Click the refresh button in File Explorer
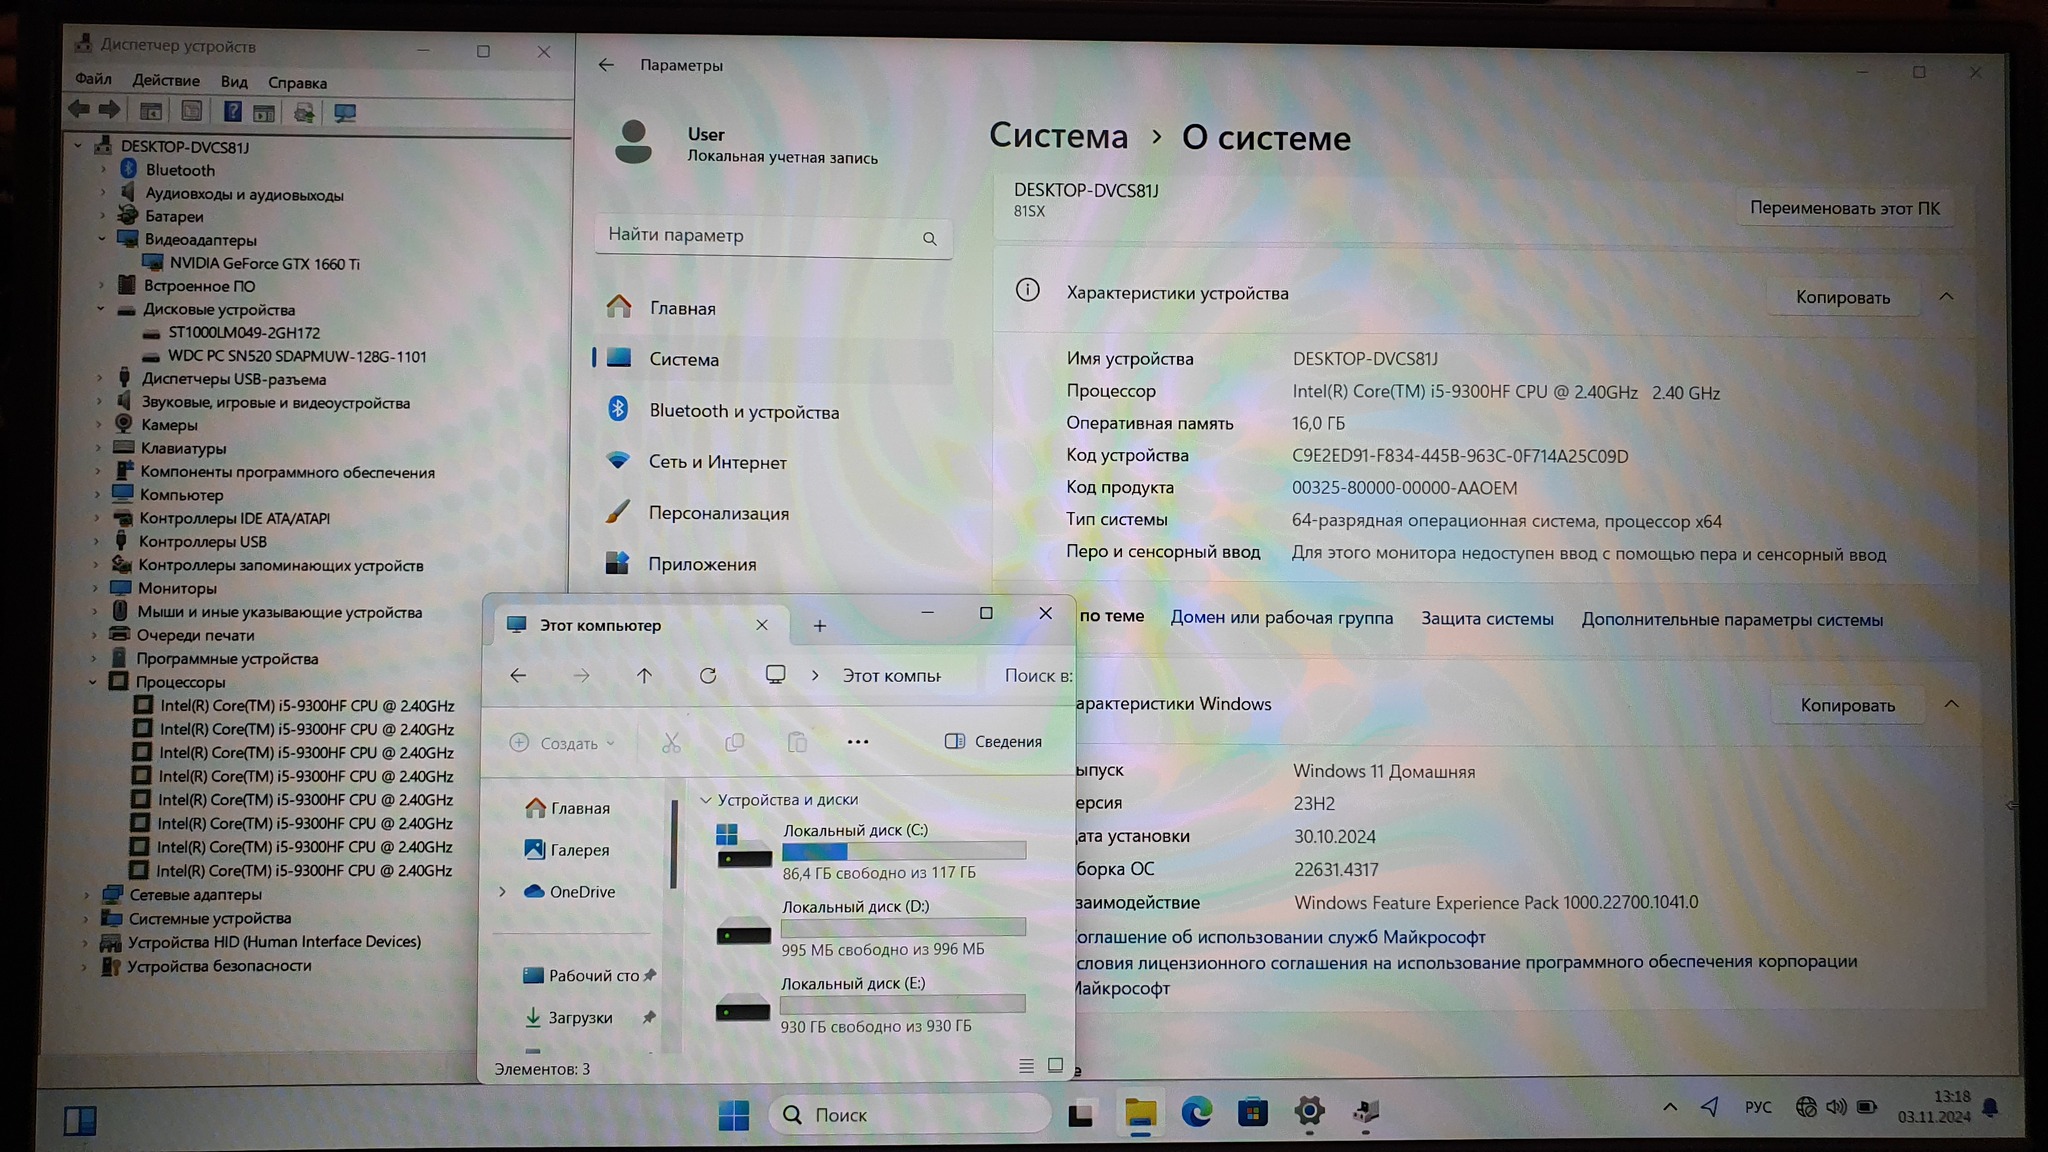 [x=708, y=676]
